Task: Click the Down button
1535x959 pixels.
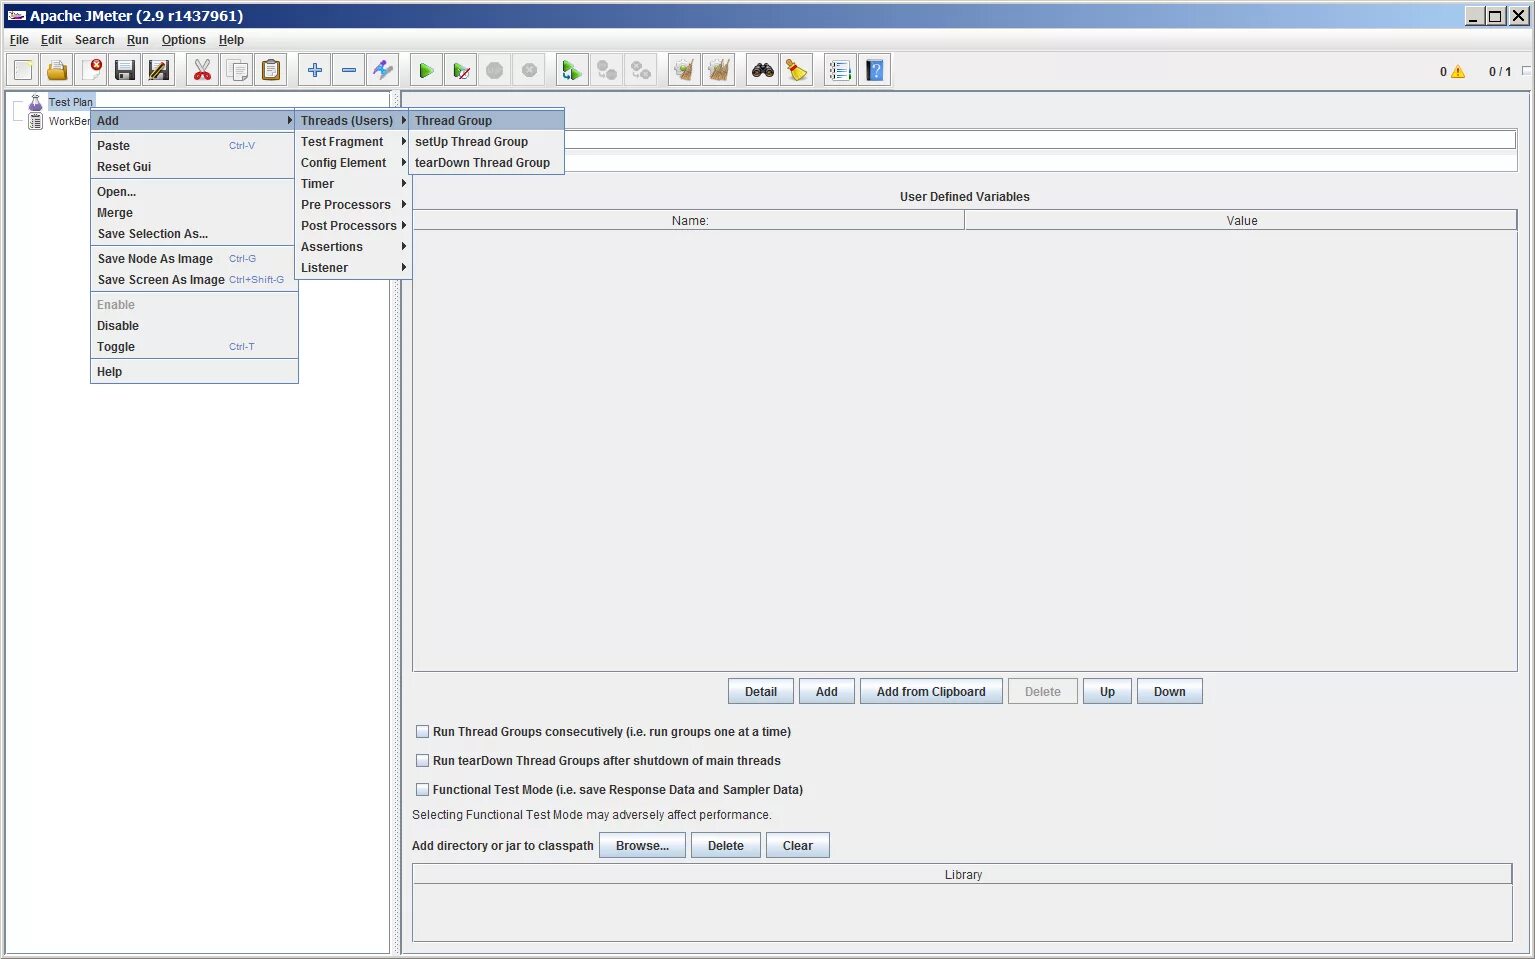Action: coord(1170,692)
